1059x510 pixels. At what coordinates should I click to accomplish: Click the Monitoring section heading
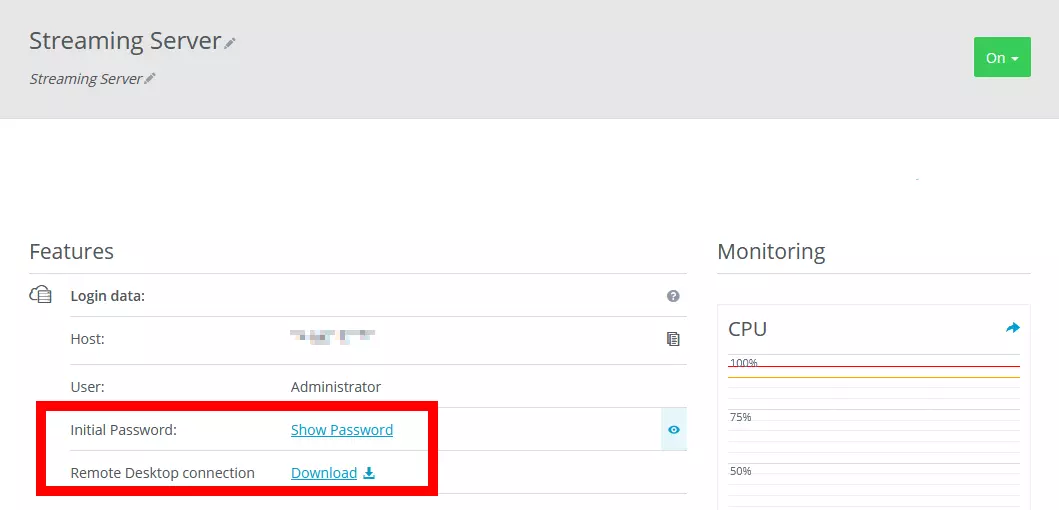[771, 252]
